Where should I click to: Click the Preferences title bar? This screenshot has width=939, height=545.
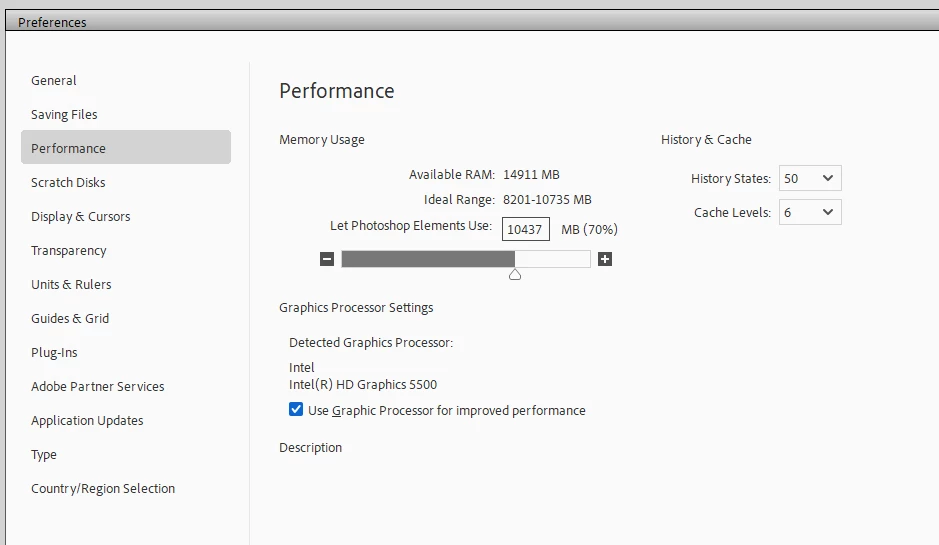coord(472,22)
